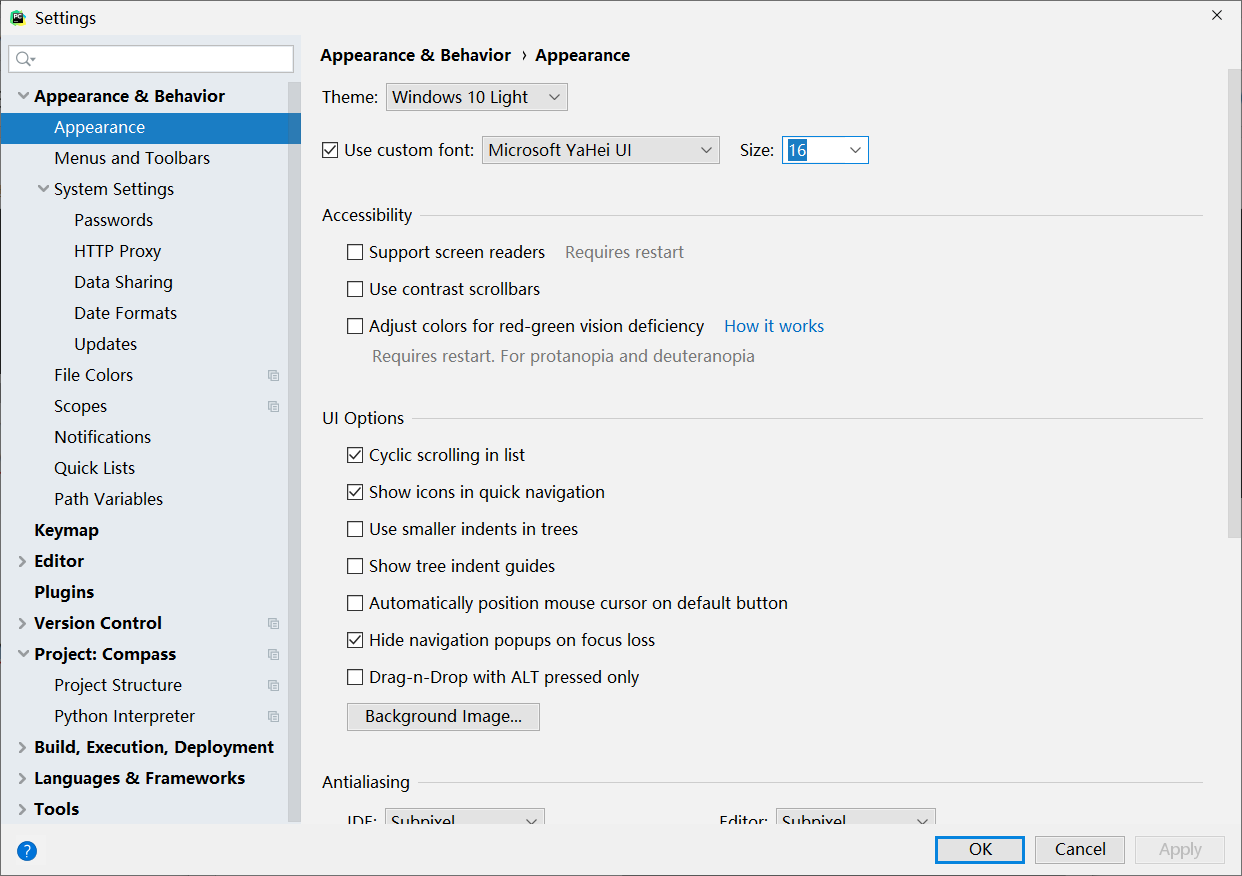Collapse the System Settings tree node
The height and width of the screenshot is (876, 1242).
[x=43, y=189]
